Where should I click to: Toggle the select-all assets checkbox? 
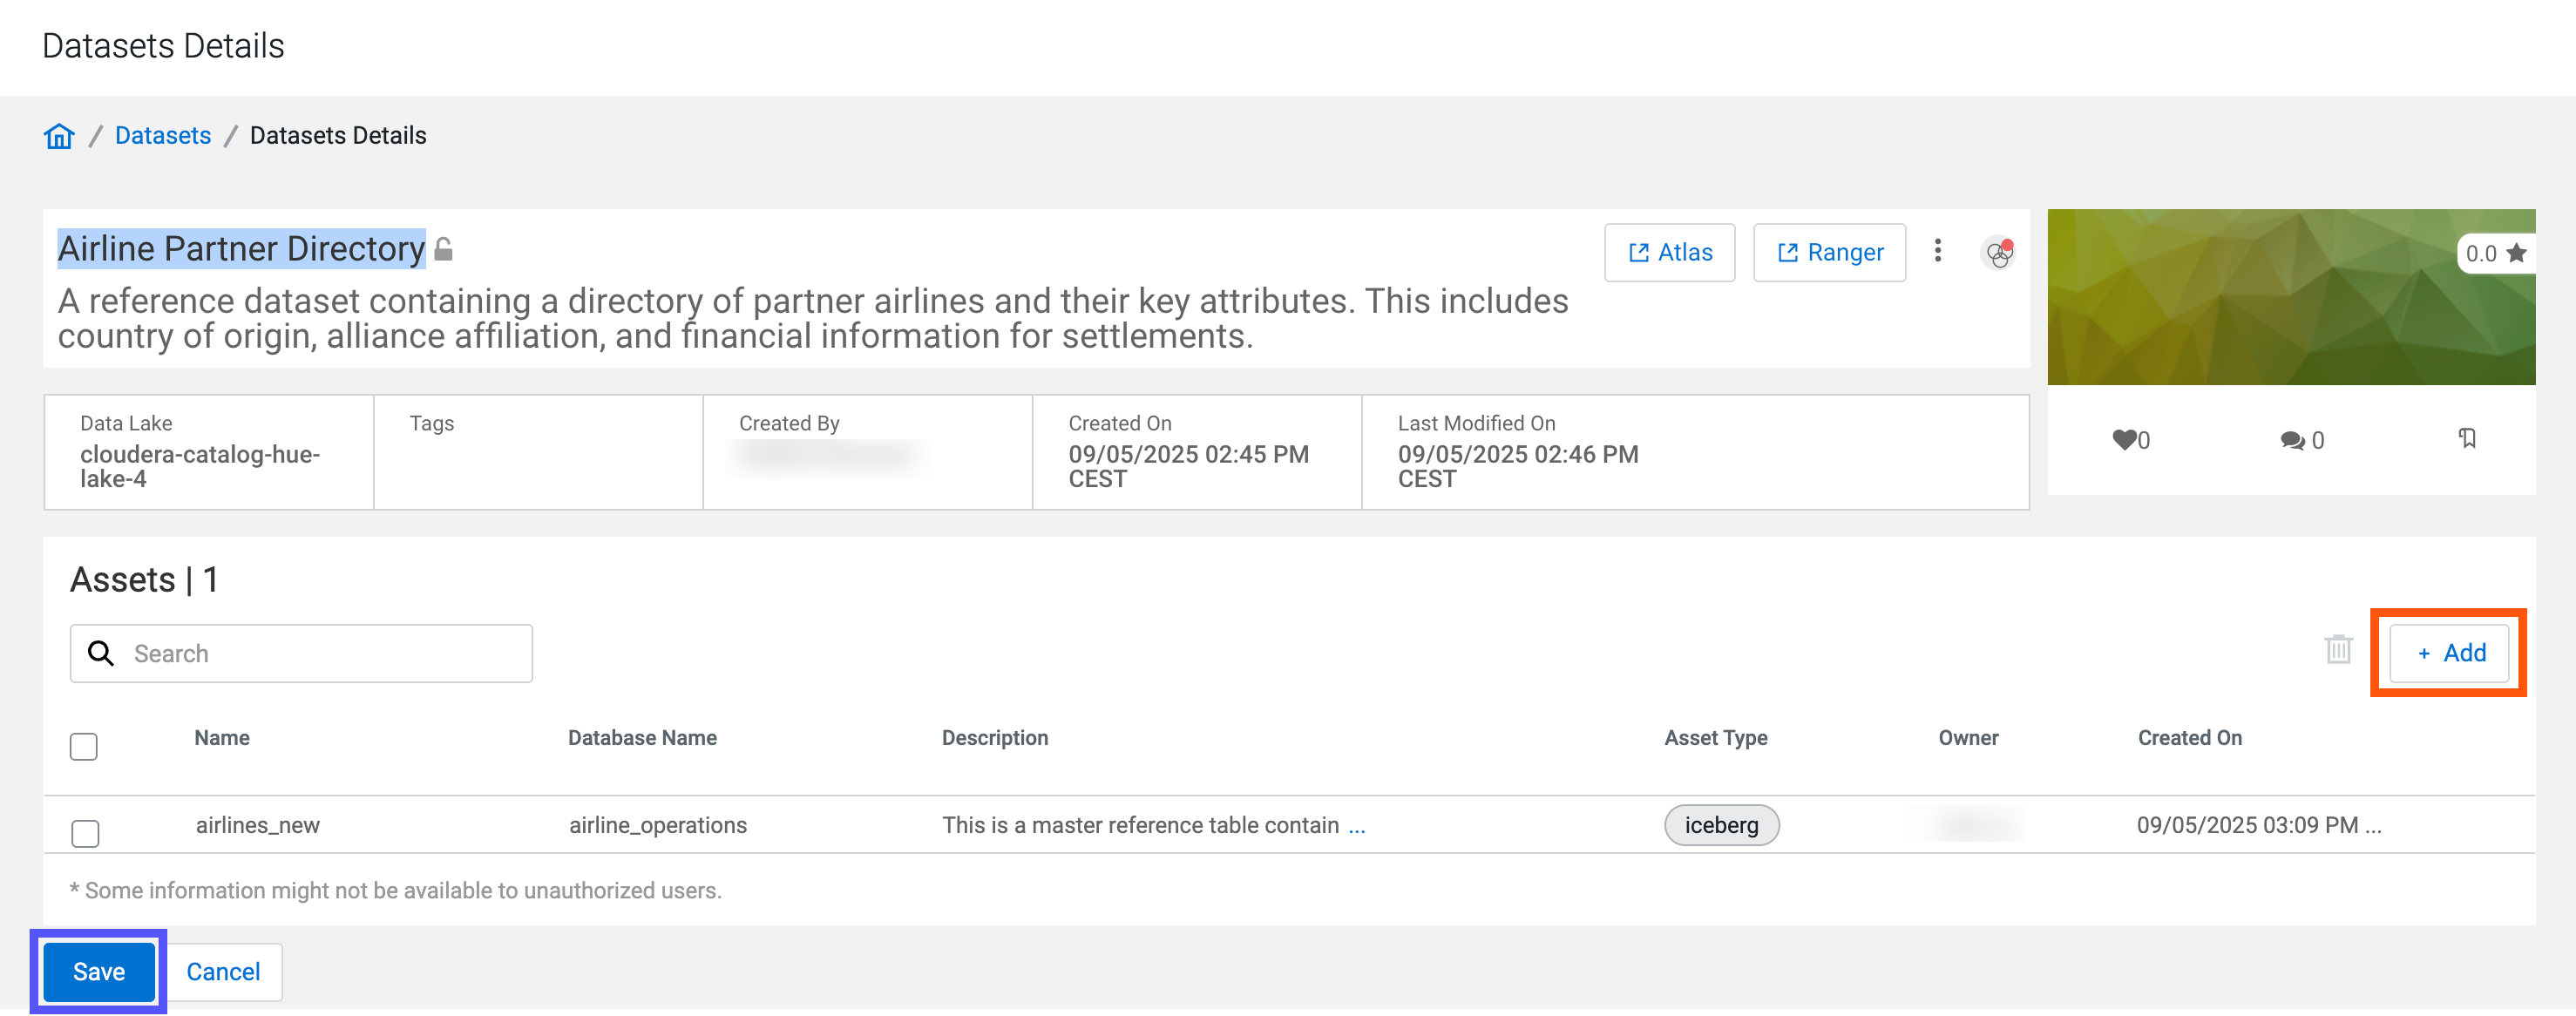(x=84, y=747)
